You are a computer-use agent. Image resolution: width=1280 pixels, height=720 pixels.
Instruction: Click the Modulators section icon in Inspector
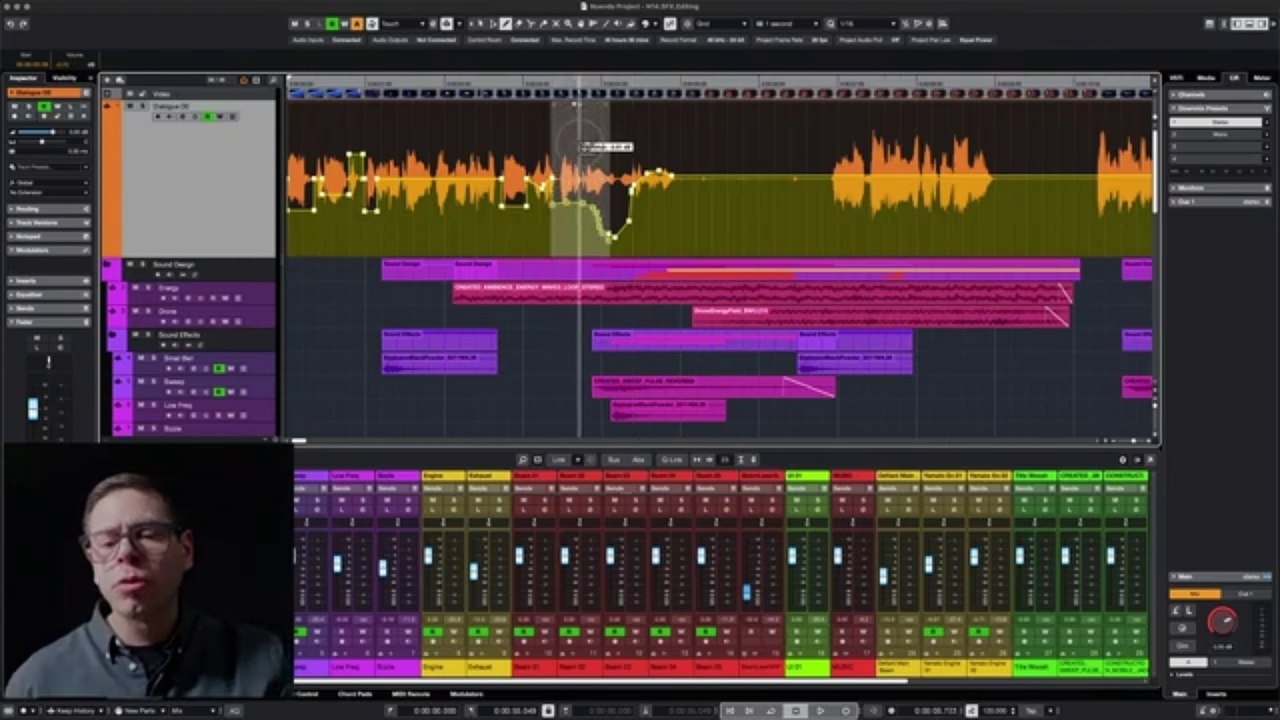[86, 250]
